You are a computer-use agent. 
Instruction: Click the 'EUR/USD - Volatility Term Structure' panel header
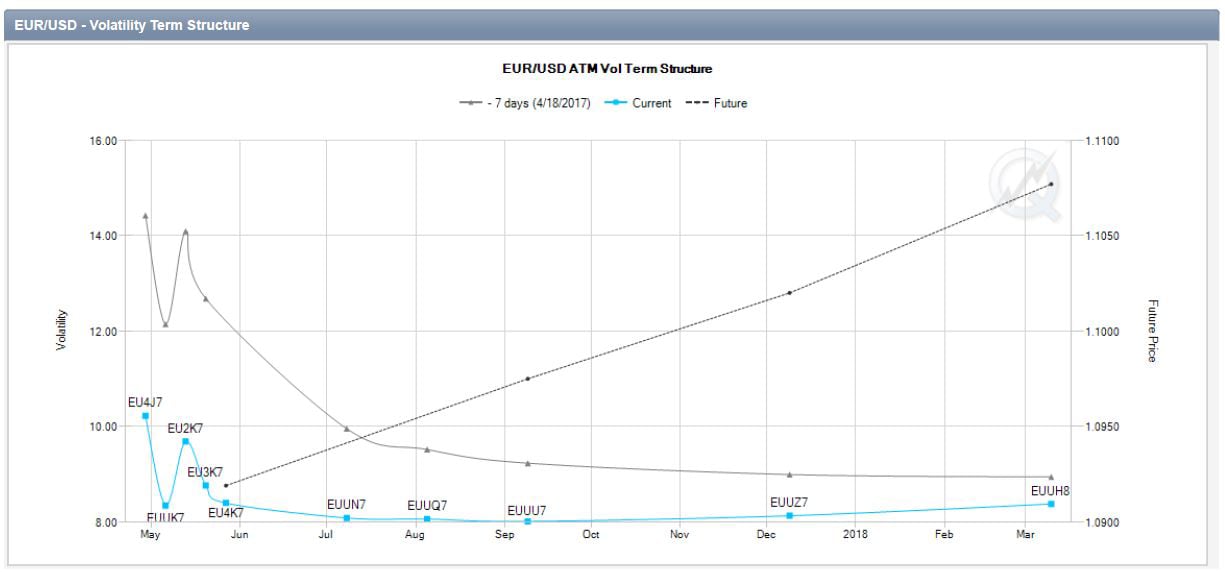[133, 25]
